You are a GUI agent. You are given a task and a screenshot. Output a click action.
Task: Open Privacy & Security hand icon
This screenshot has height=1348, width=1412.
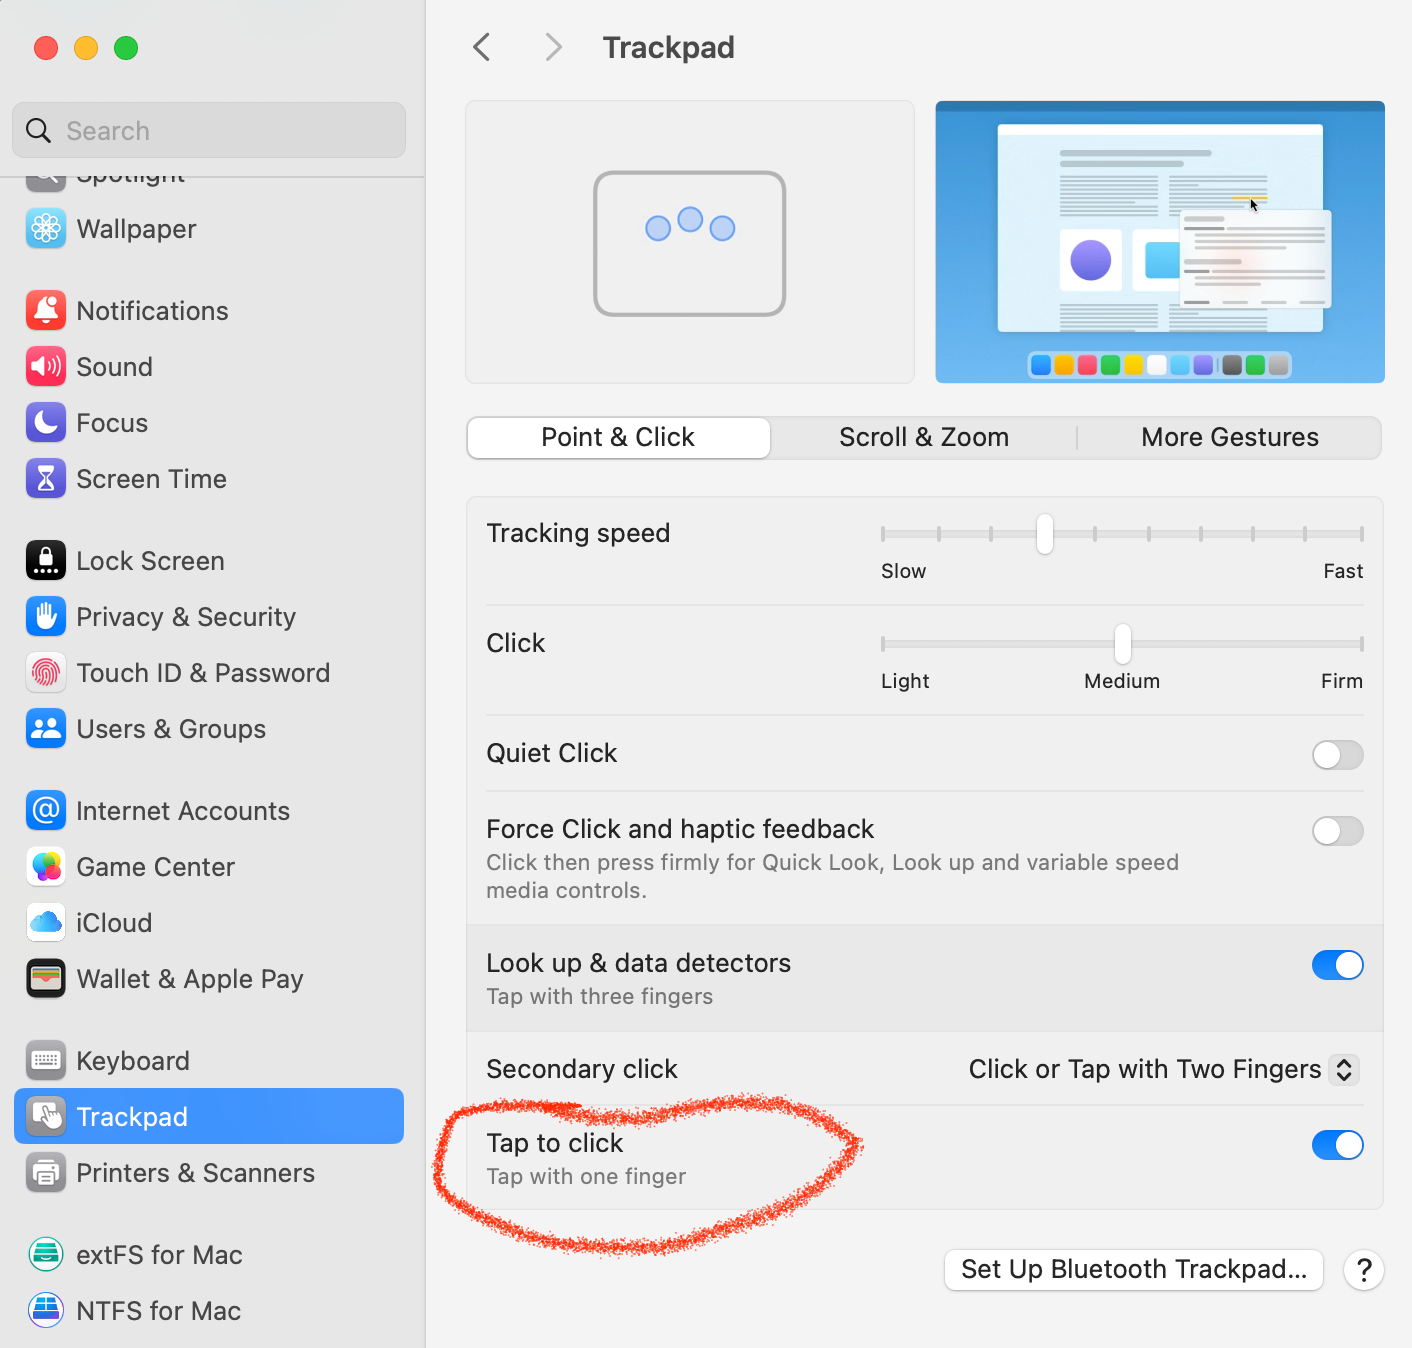[46, 617]
